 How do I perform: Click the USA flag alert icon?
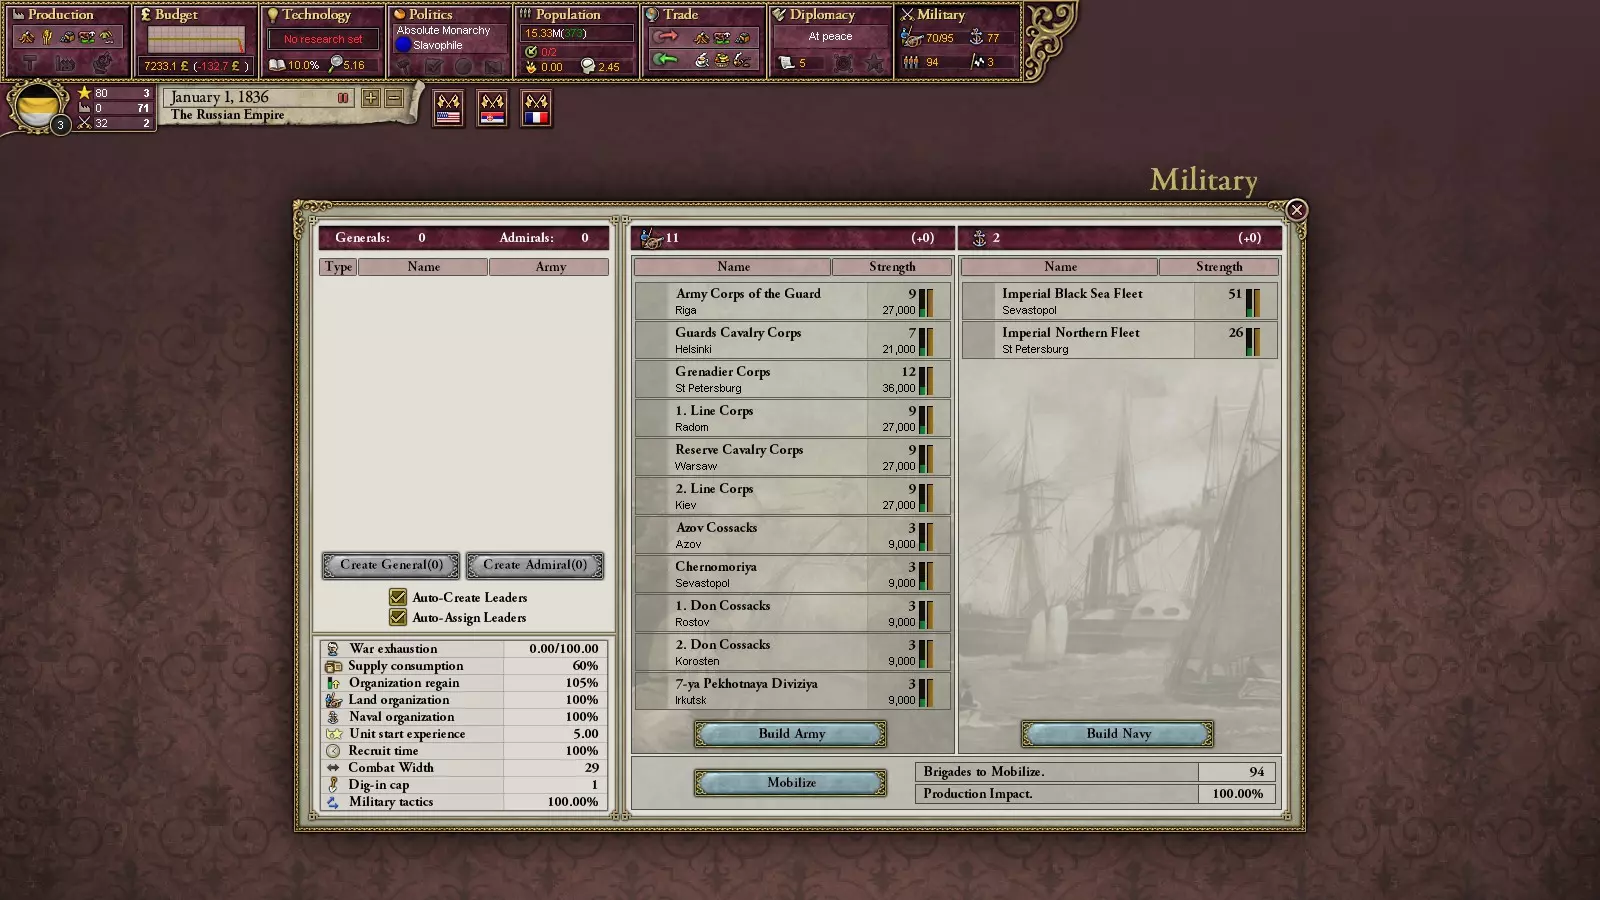click(448, 108)
